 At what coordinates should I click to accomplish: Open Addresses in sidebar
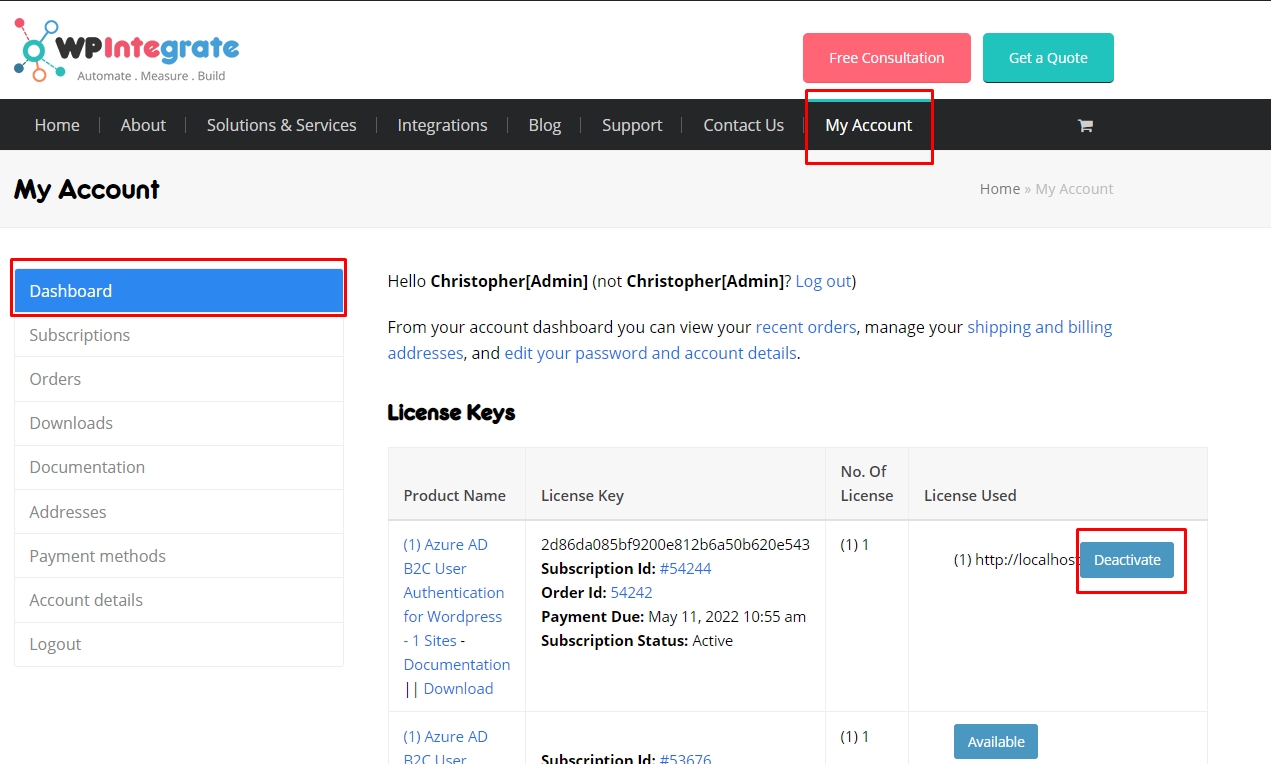tap(179, 512)
